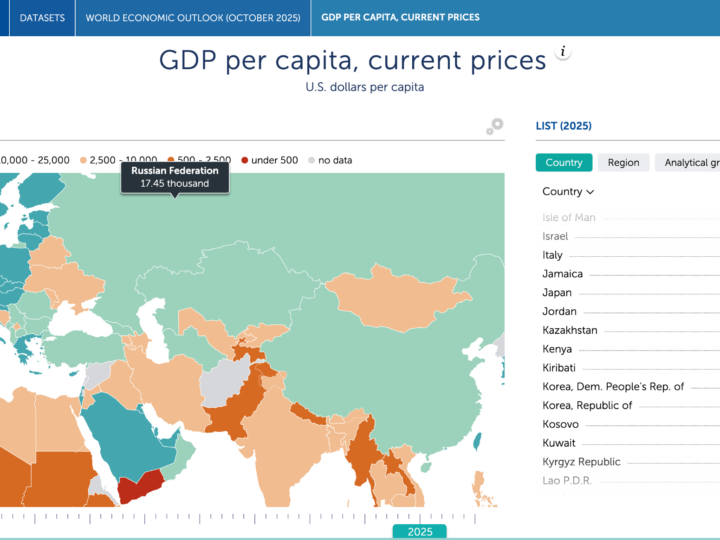Click Korea, Republic of in list

coord(587,405)
